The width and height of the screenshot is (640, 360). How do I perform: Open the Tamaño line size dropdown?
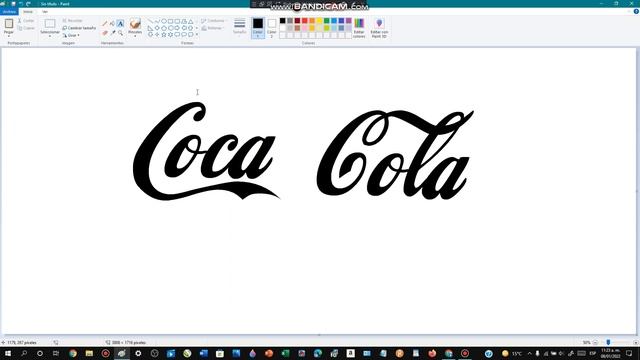coord(240,27)
